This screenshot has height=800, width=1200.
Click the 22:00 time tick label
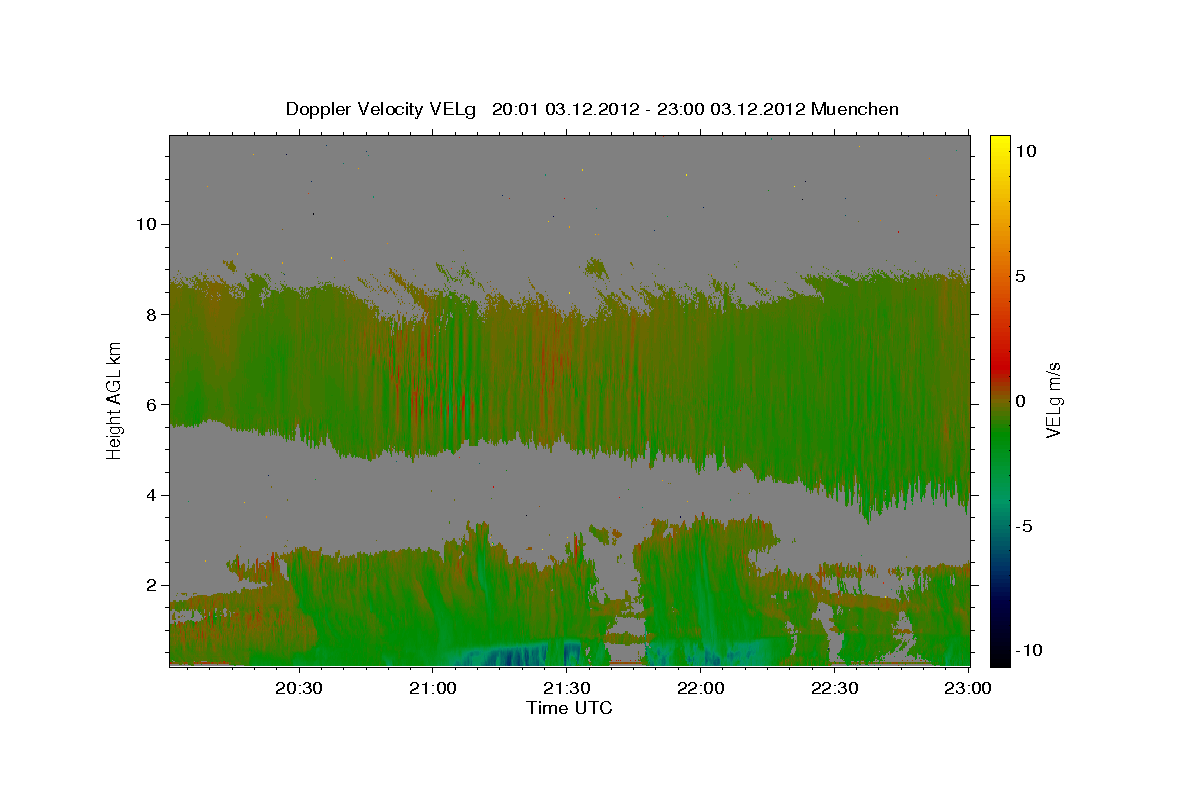pos(701,688)
